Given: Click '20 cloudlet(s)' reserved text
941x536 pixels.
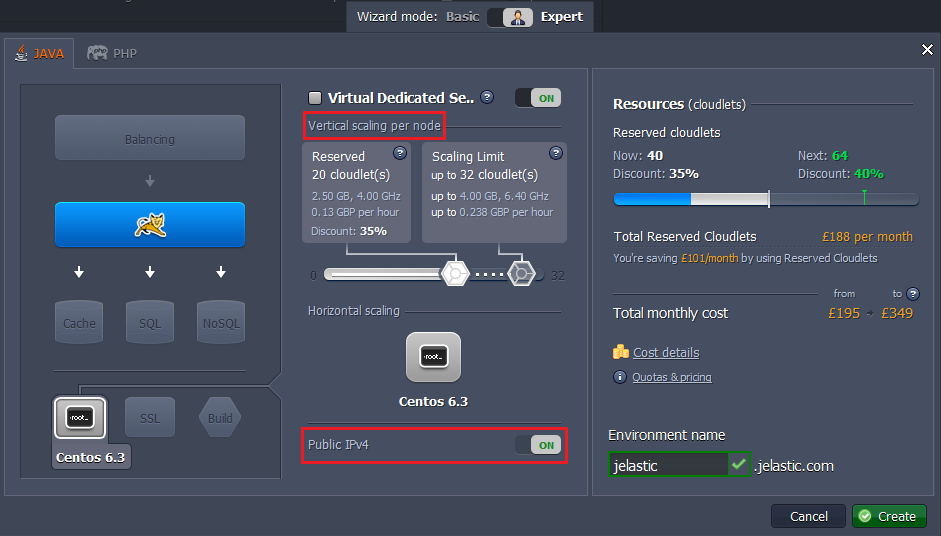Looking at the screenshot, I should tap(351, 175).
